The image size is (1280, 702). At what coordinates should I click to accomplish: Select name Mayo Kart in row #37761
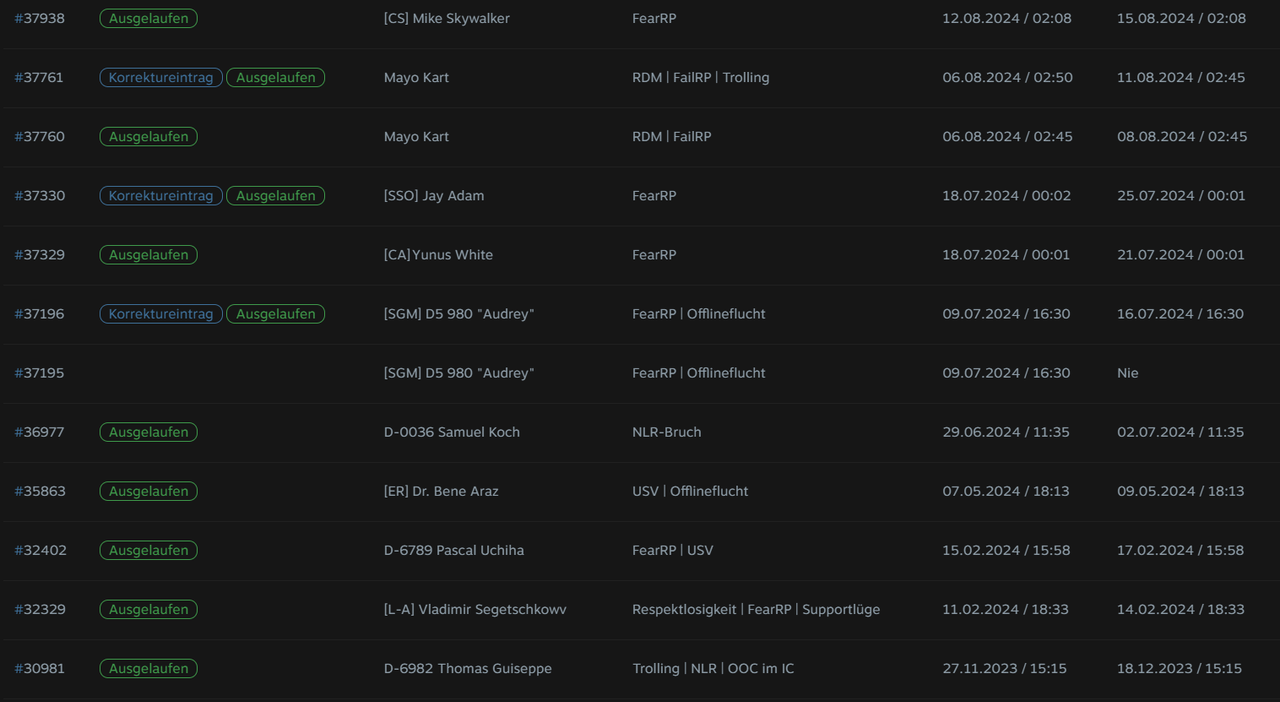click(416, 77)
